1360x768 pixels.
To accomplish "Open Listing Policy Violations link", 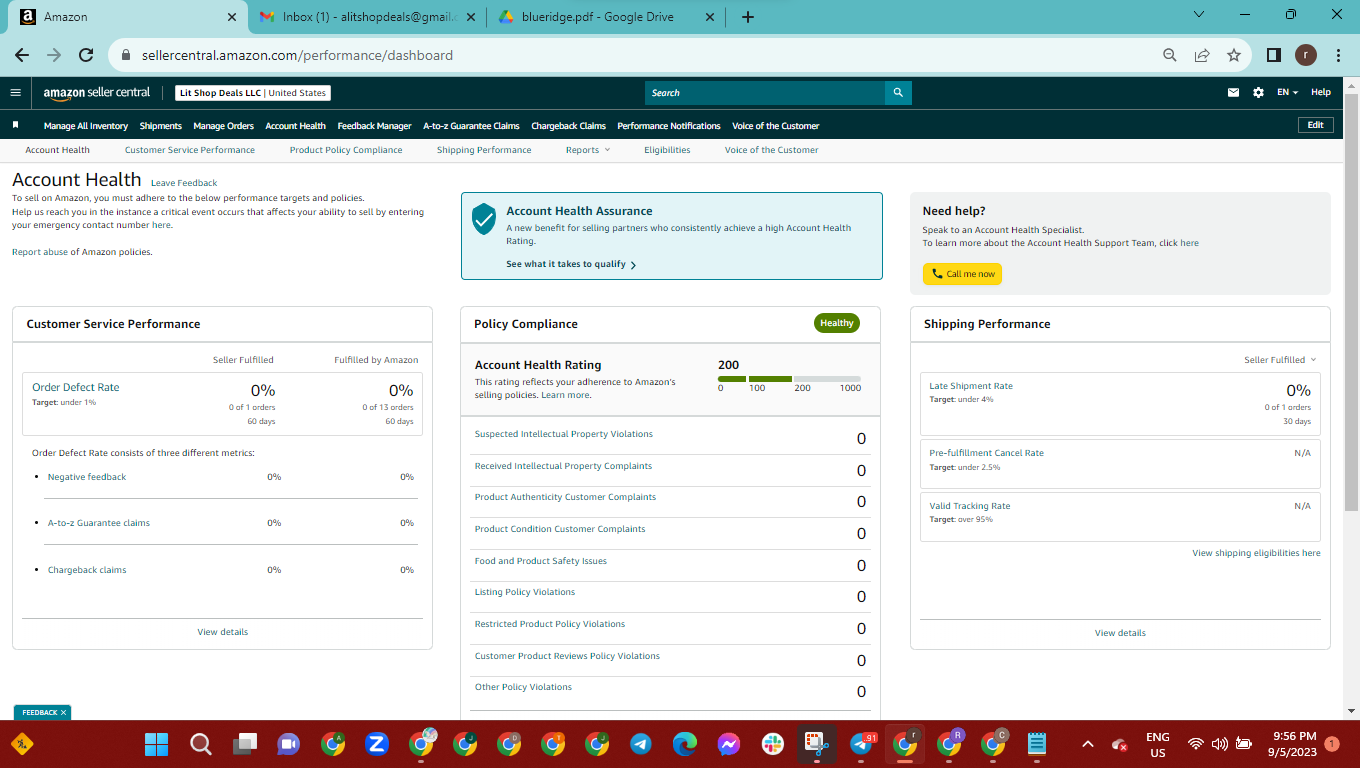I will 525,592.
